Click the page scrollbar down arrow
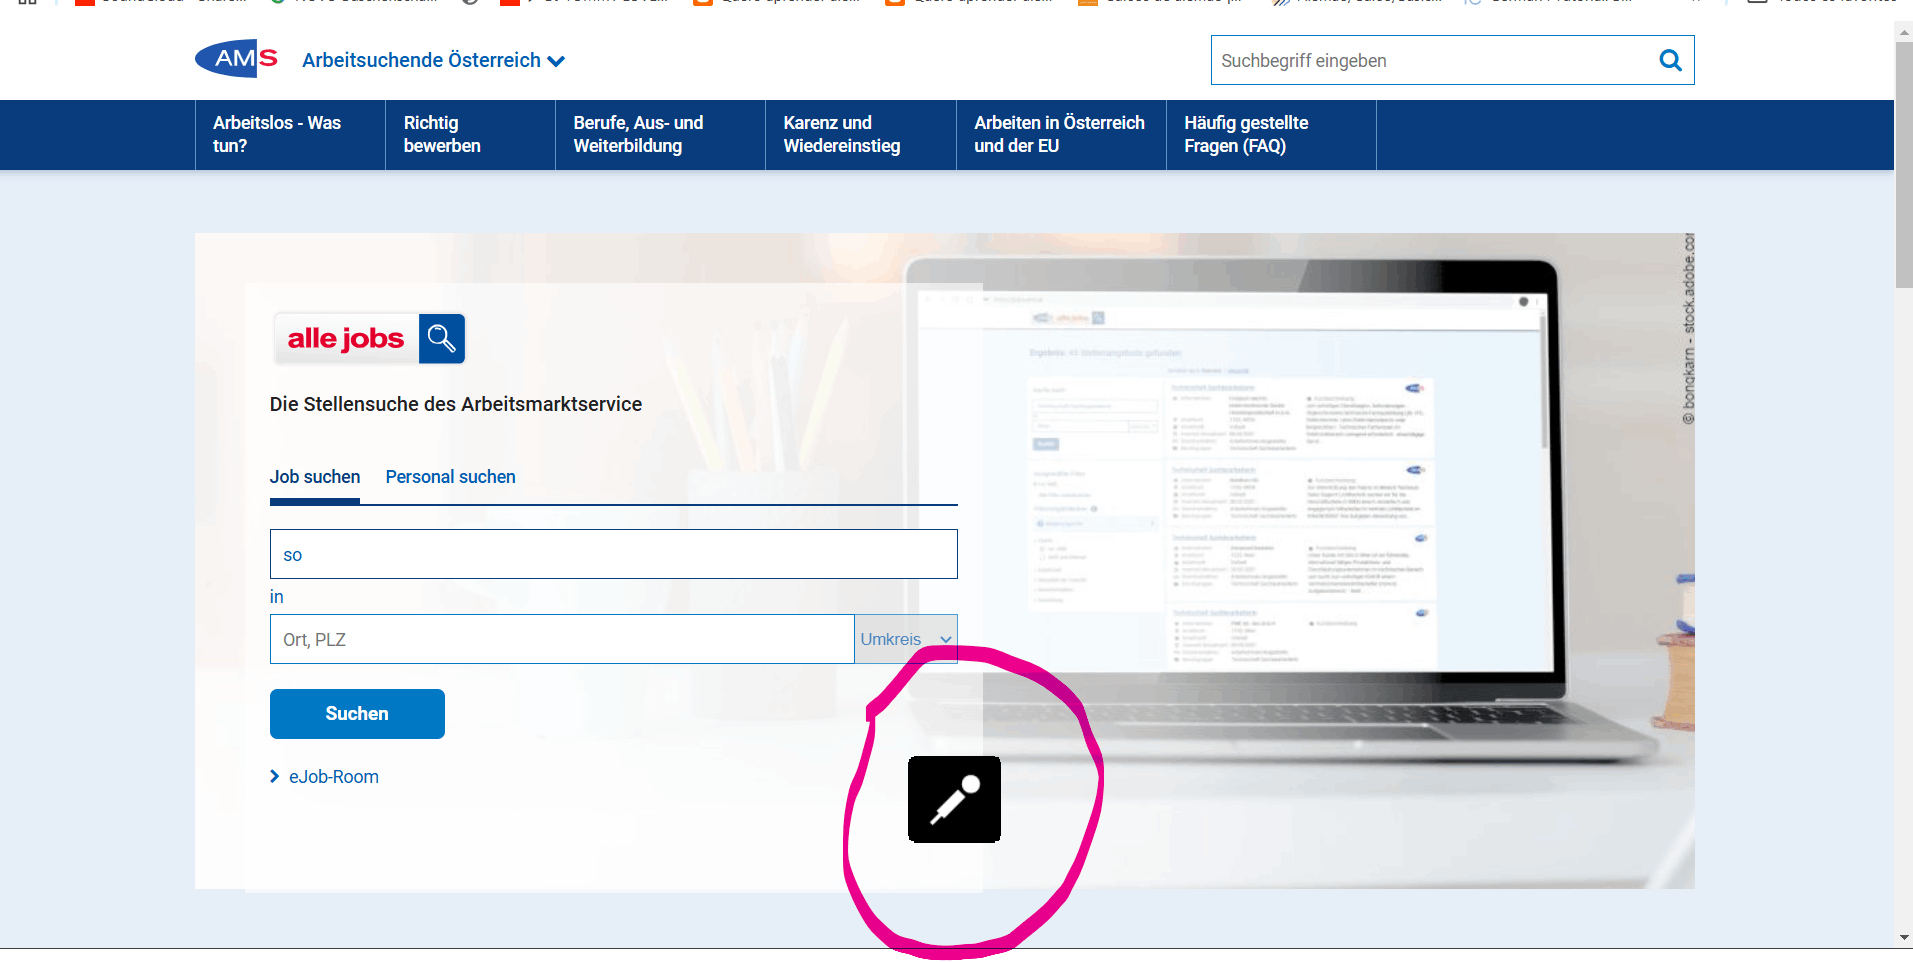 point(1903,938)
